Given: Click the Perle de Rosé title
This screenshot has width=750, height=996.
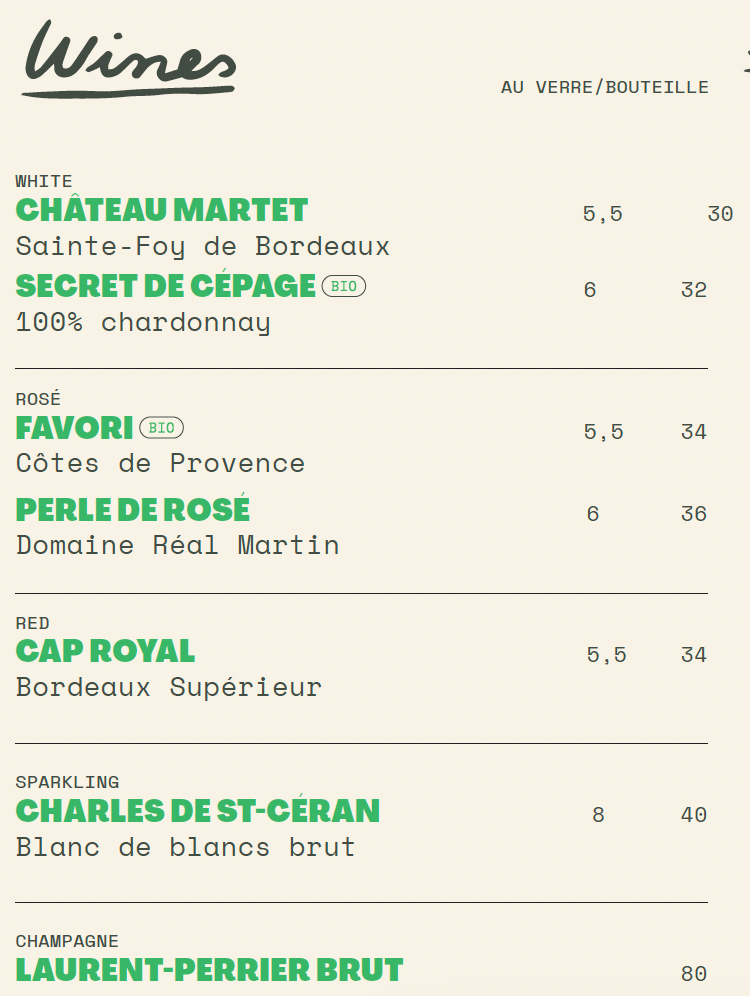Looking at the screenshot, I should tap(133, 509).
